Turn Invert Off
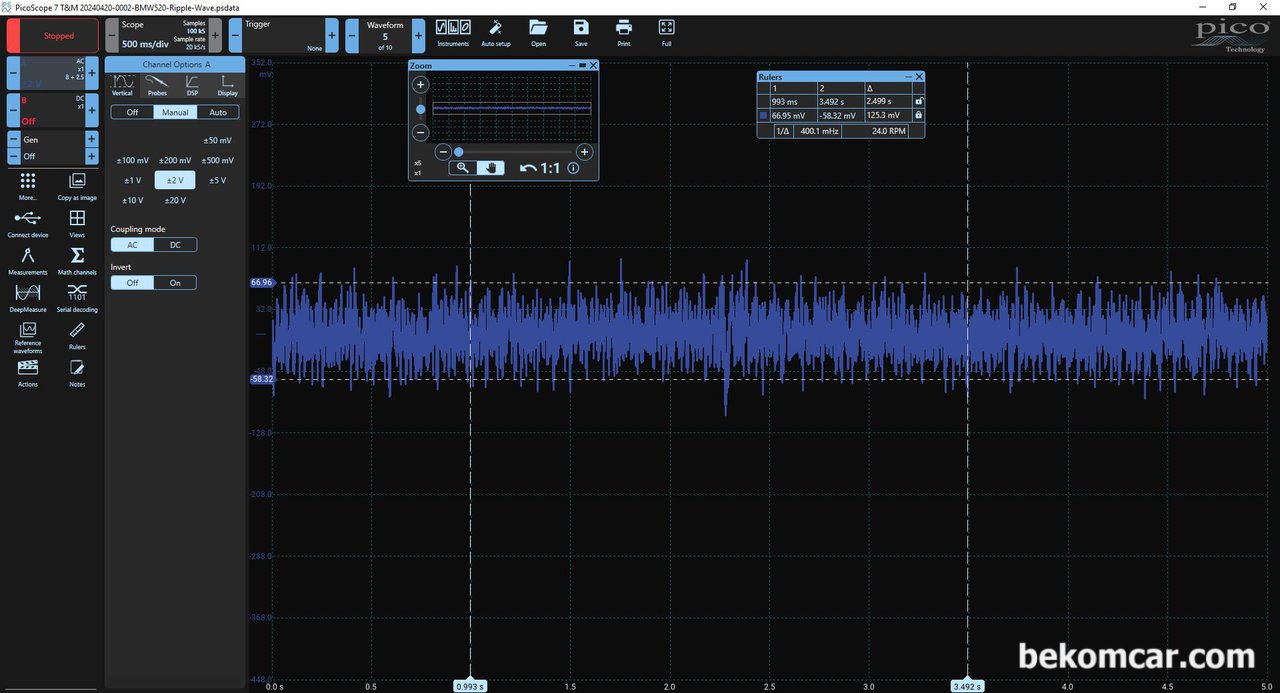 click(132, 283)
